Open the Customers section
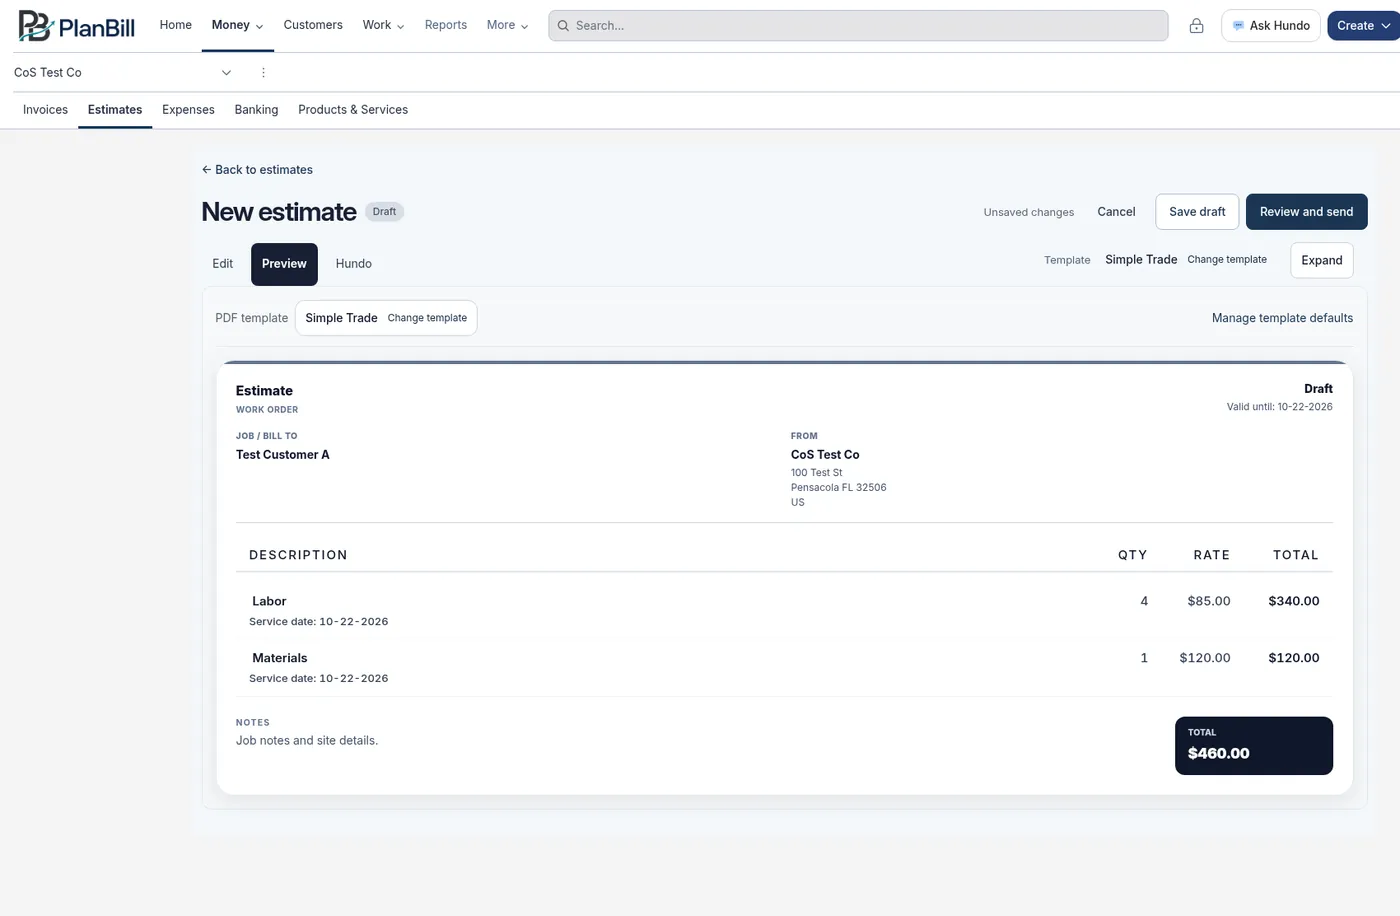1400x916 pixels. (313, 25)
